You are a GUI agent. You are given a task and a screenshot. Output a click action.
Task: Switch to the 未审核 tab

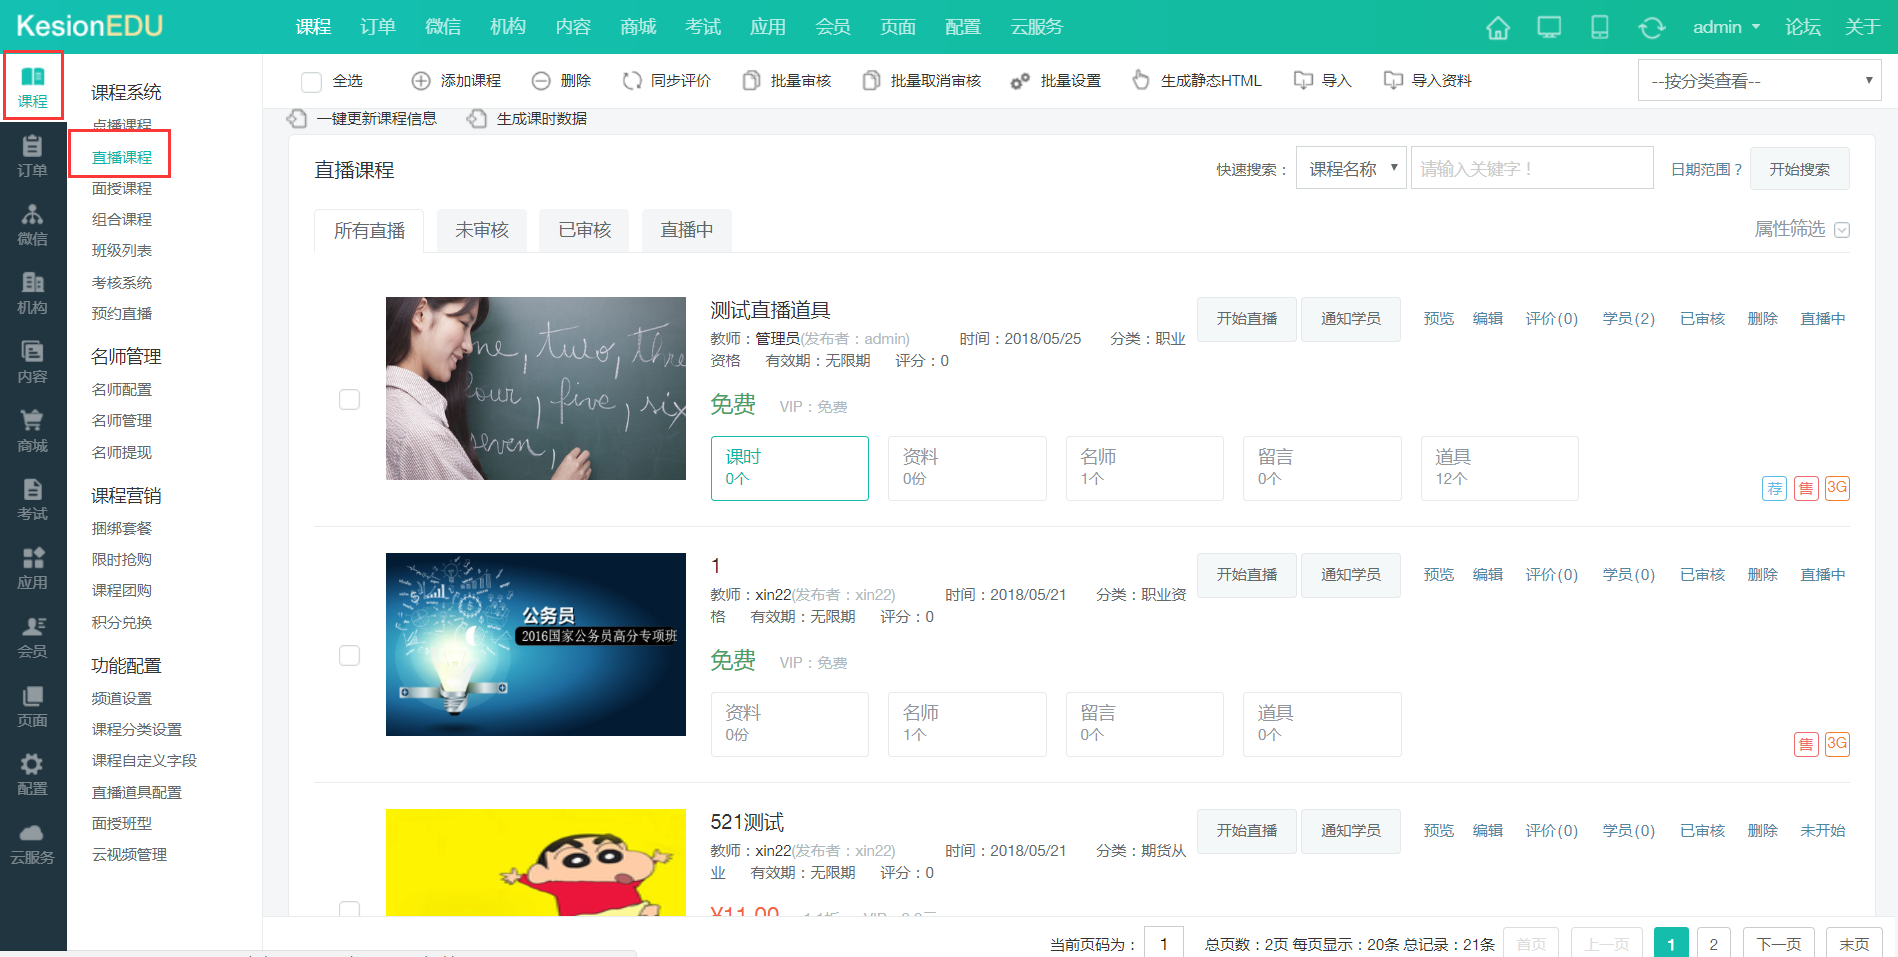(481, 230)
